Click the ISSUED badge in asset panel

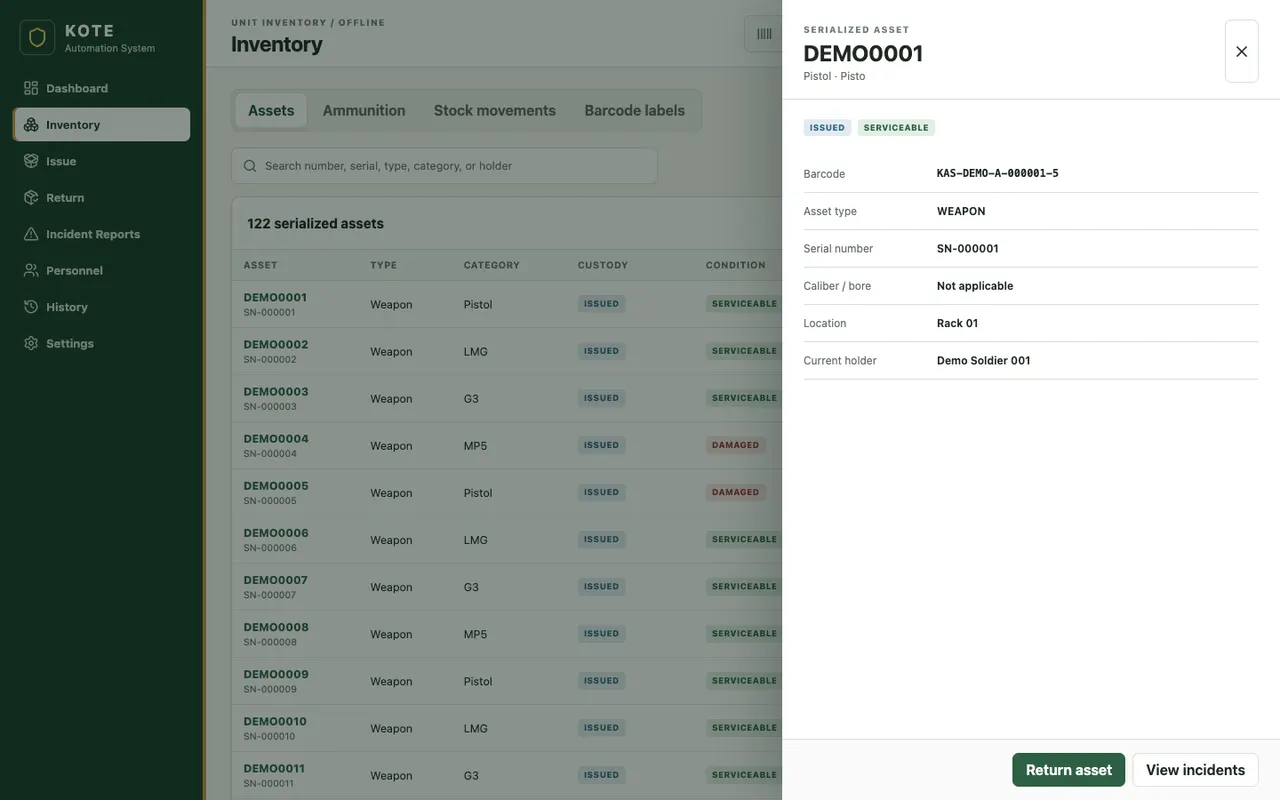tap(827, 128)
